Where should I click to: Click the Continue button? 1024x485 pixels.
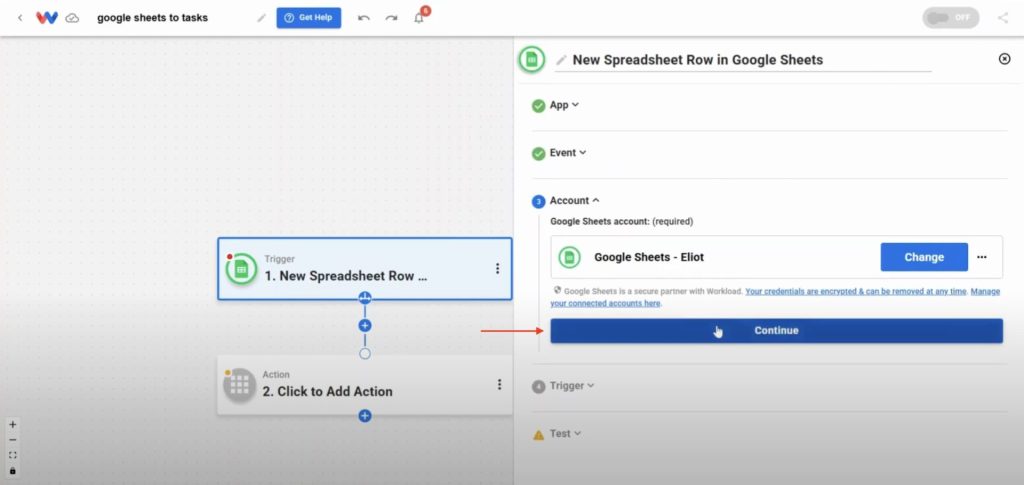click(776, 331)
